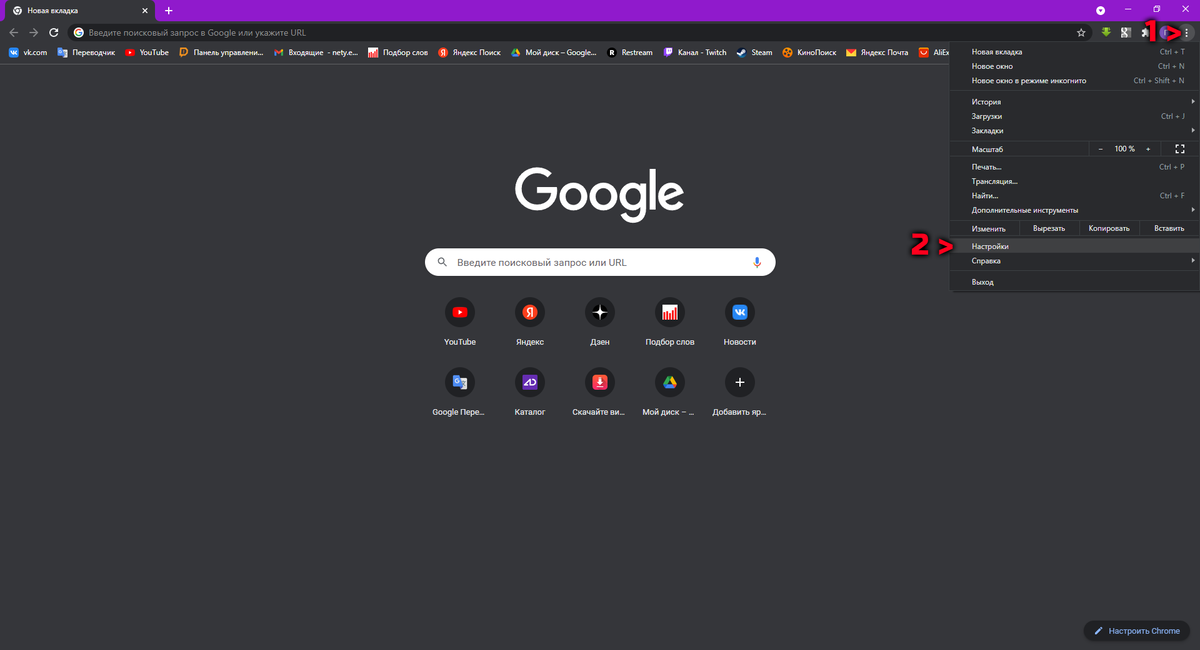Expand the История submenu
1200x650 pixels.
(x=1074, y=102)
